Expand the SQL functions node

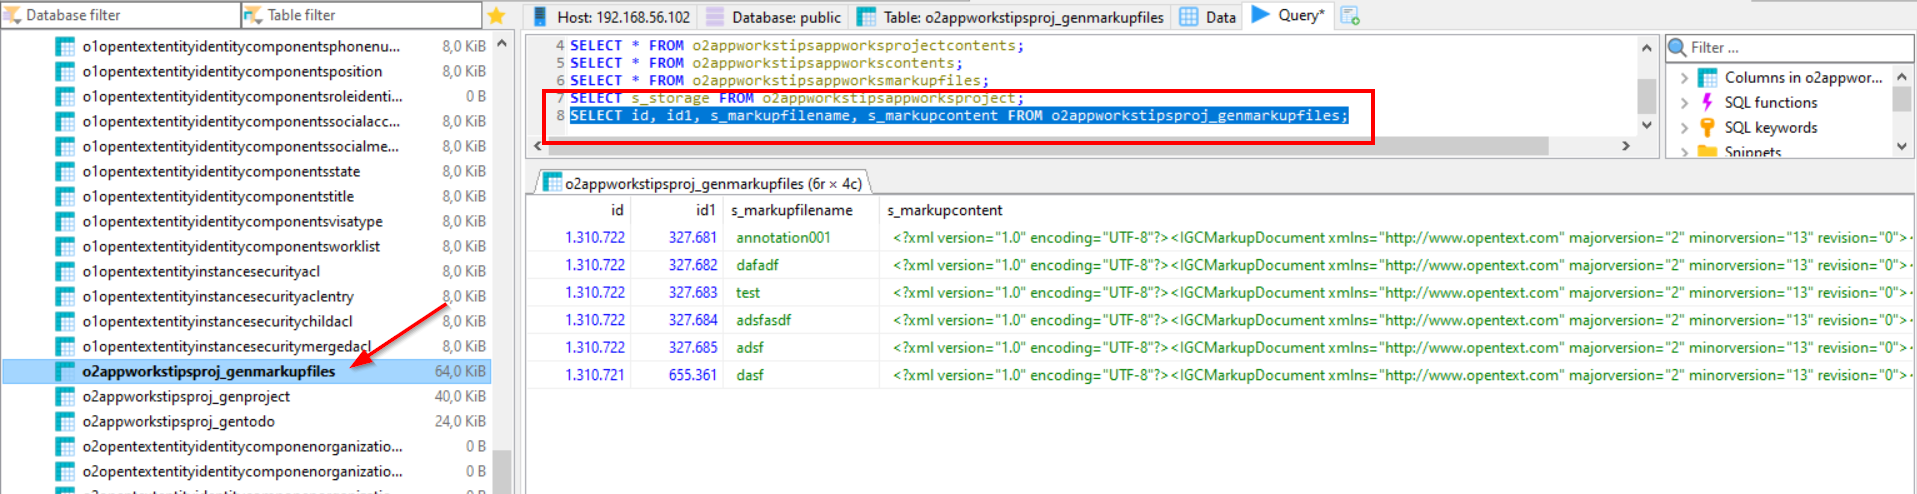[1684, 102]
